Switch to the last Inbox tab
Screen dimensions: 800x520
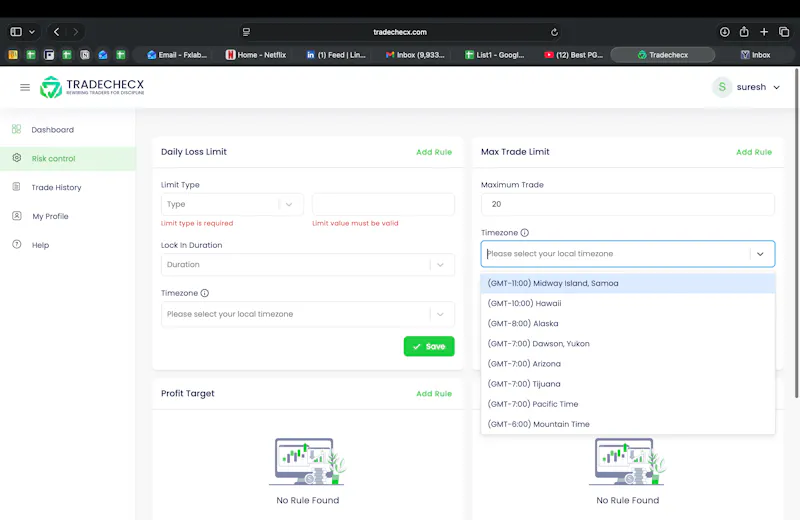pos(756,55)
